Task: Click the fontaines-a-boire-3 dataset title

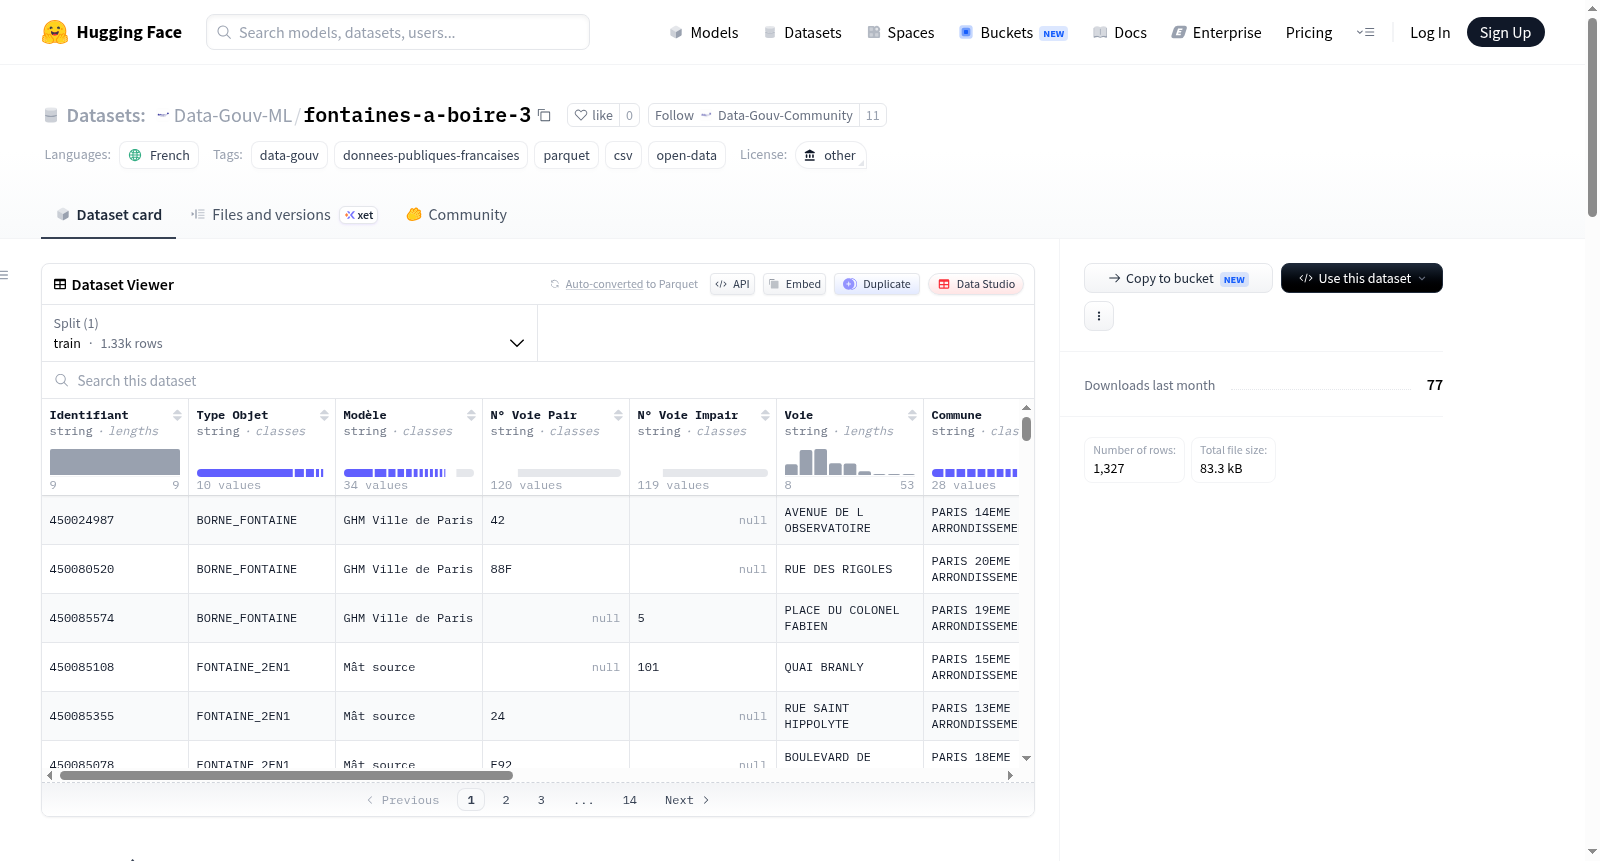Action: pyautogui.click(x=417, y=115)
